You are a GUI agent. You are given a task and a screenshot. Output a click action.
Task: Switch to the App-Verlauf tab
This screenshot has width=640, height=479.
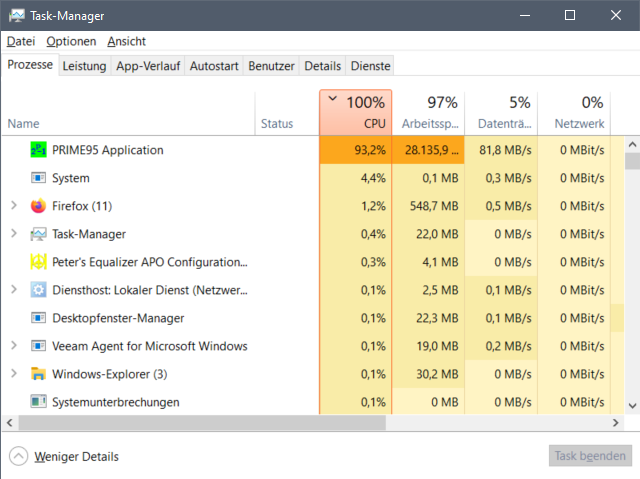coord(148,66)
